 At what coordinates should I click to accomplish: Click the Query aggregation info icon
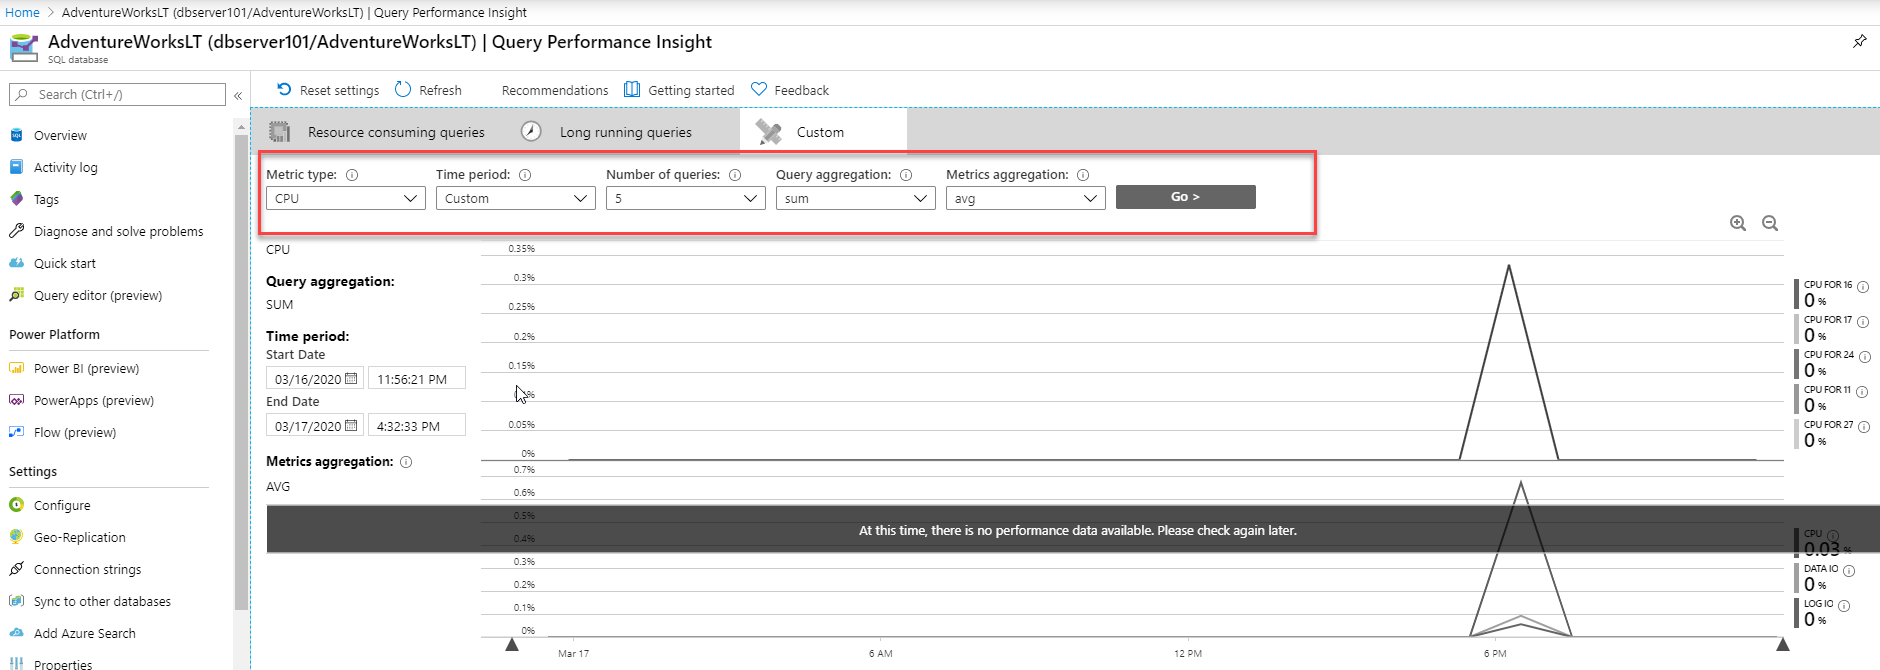[906, 175]
